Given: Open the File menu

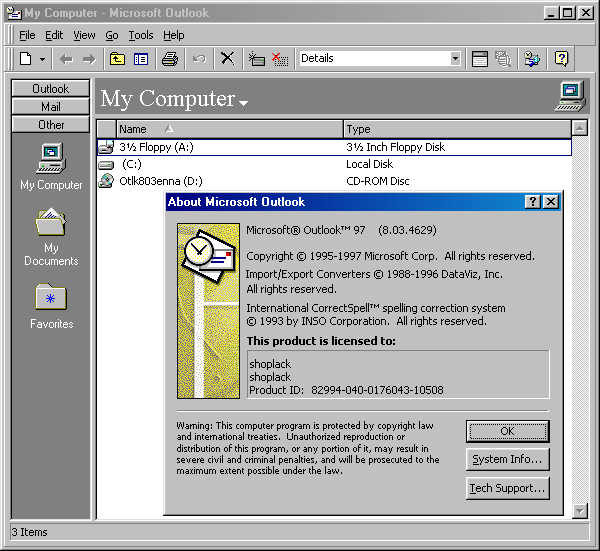Looking at the screenshot, I should pyautogui.click(x=27, y=35).
